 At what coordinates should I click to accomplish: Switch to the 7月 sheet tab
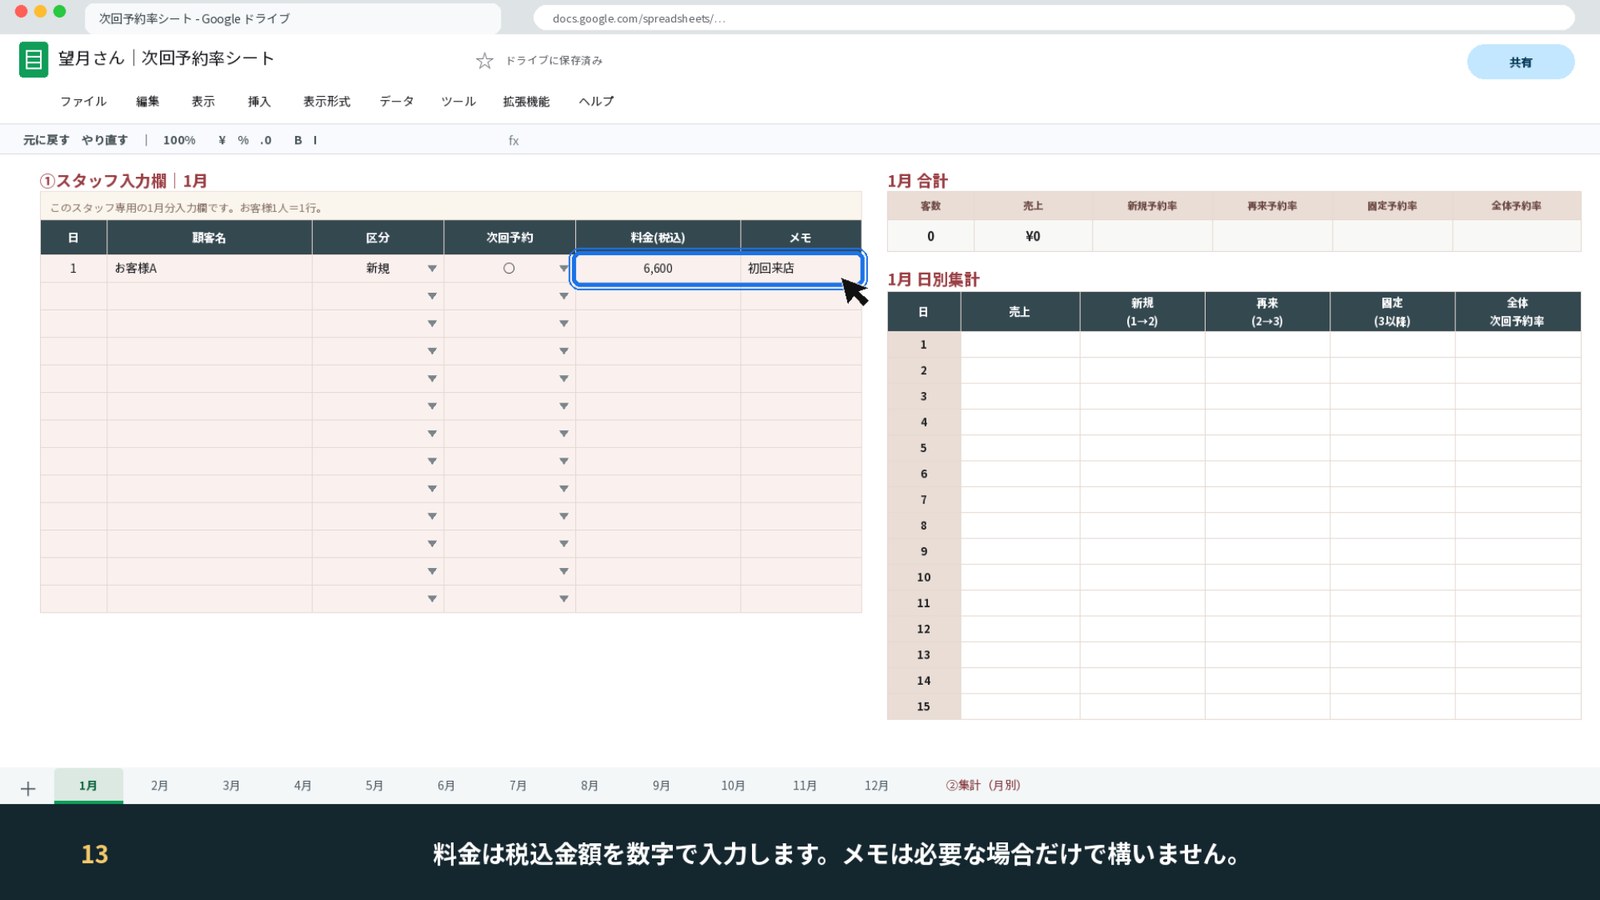coord(518,786)
